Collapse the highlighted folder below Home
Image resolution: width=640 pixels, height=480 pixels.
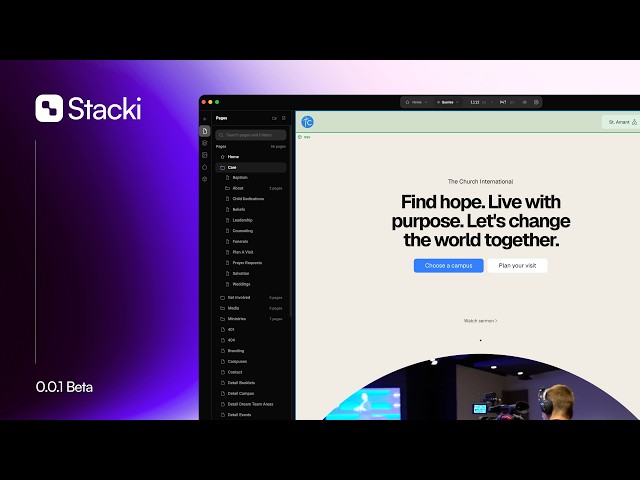click(x=251, y=167)
